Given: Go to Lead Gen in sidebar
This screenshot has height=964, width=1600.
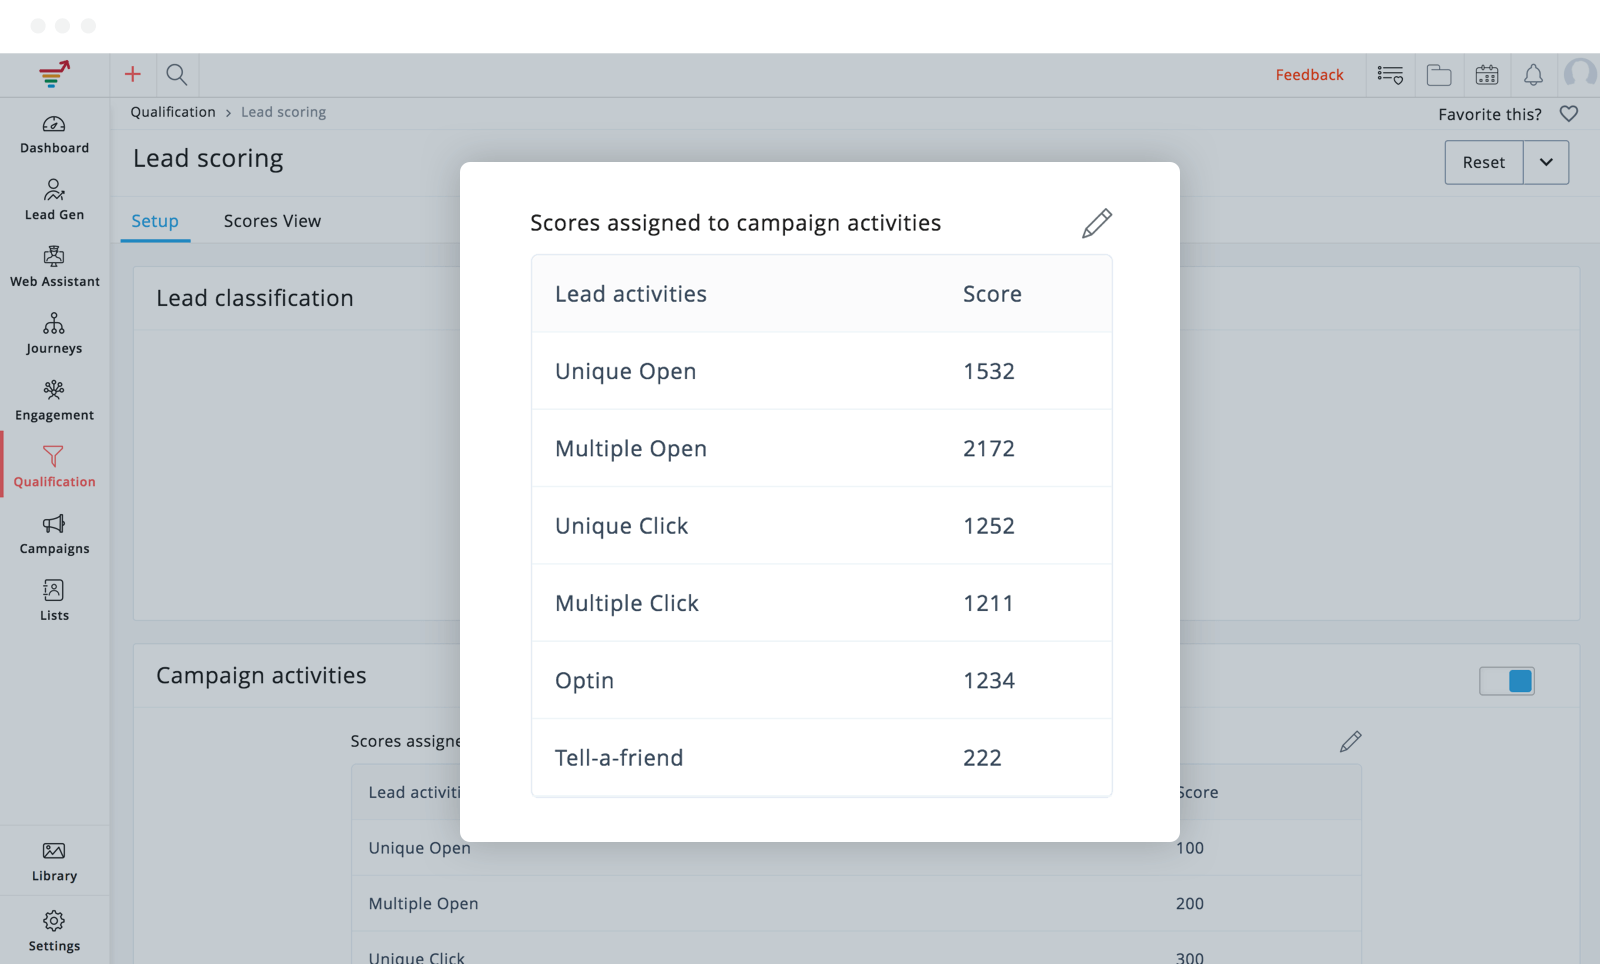Looking at the screenshot, I should click(x=54, y=200).
